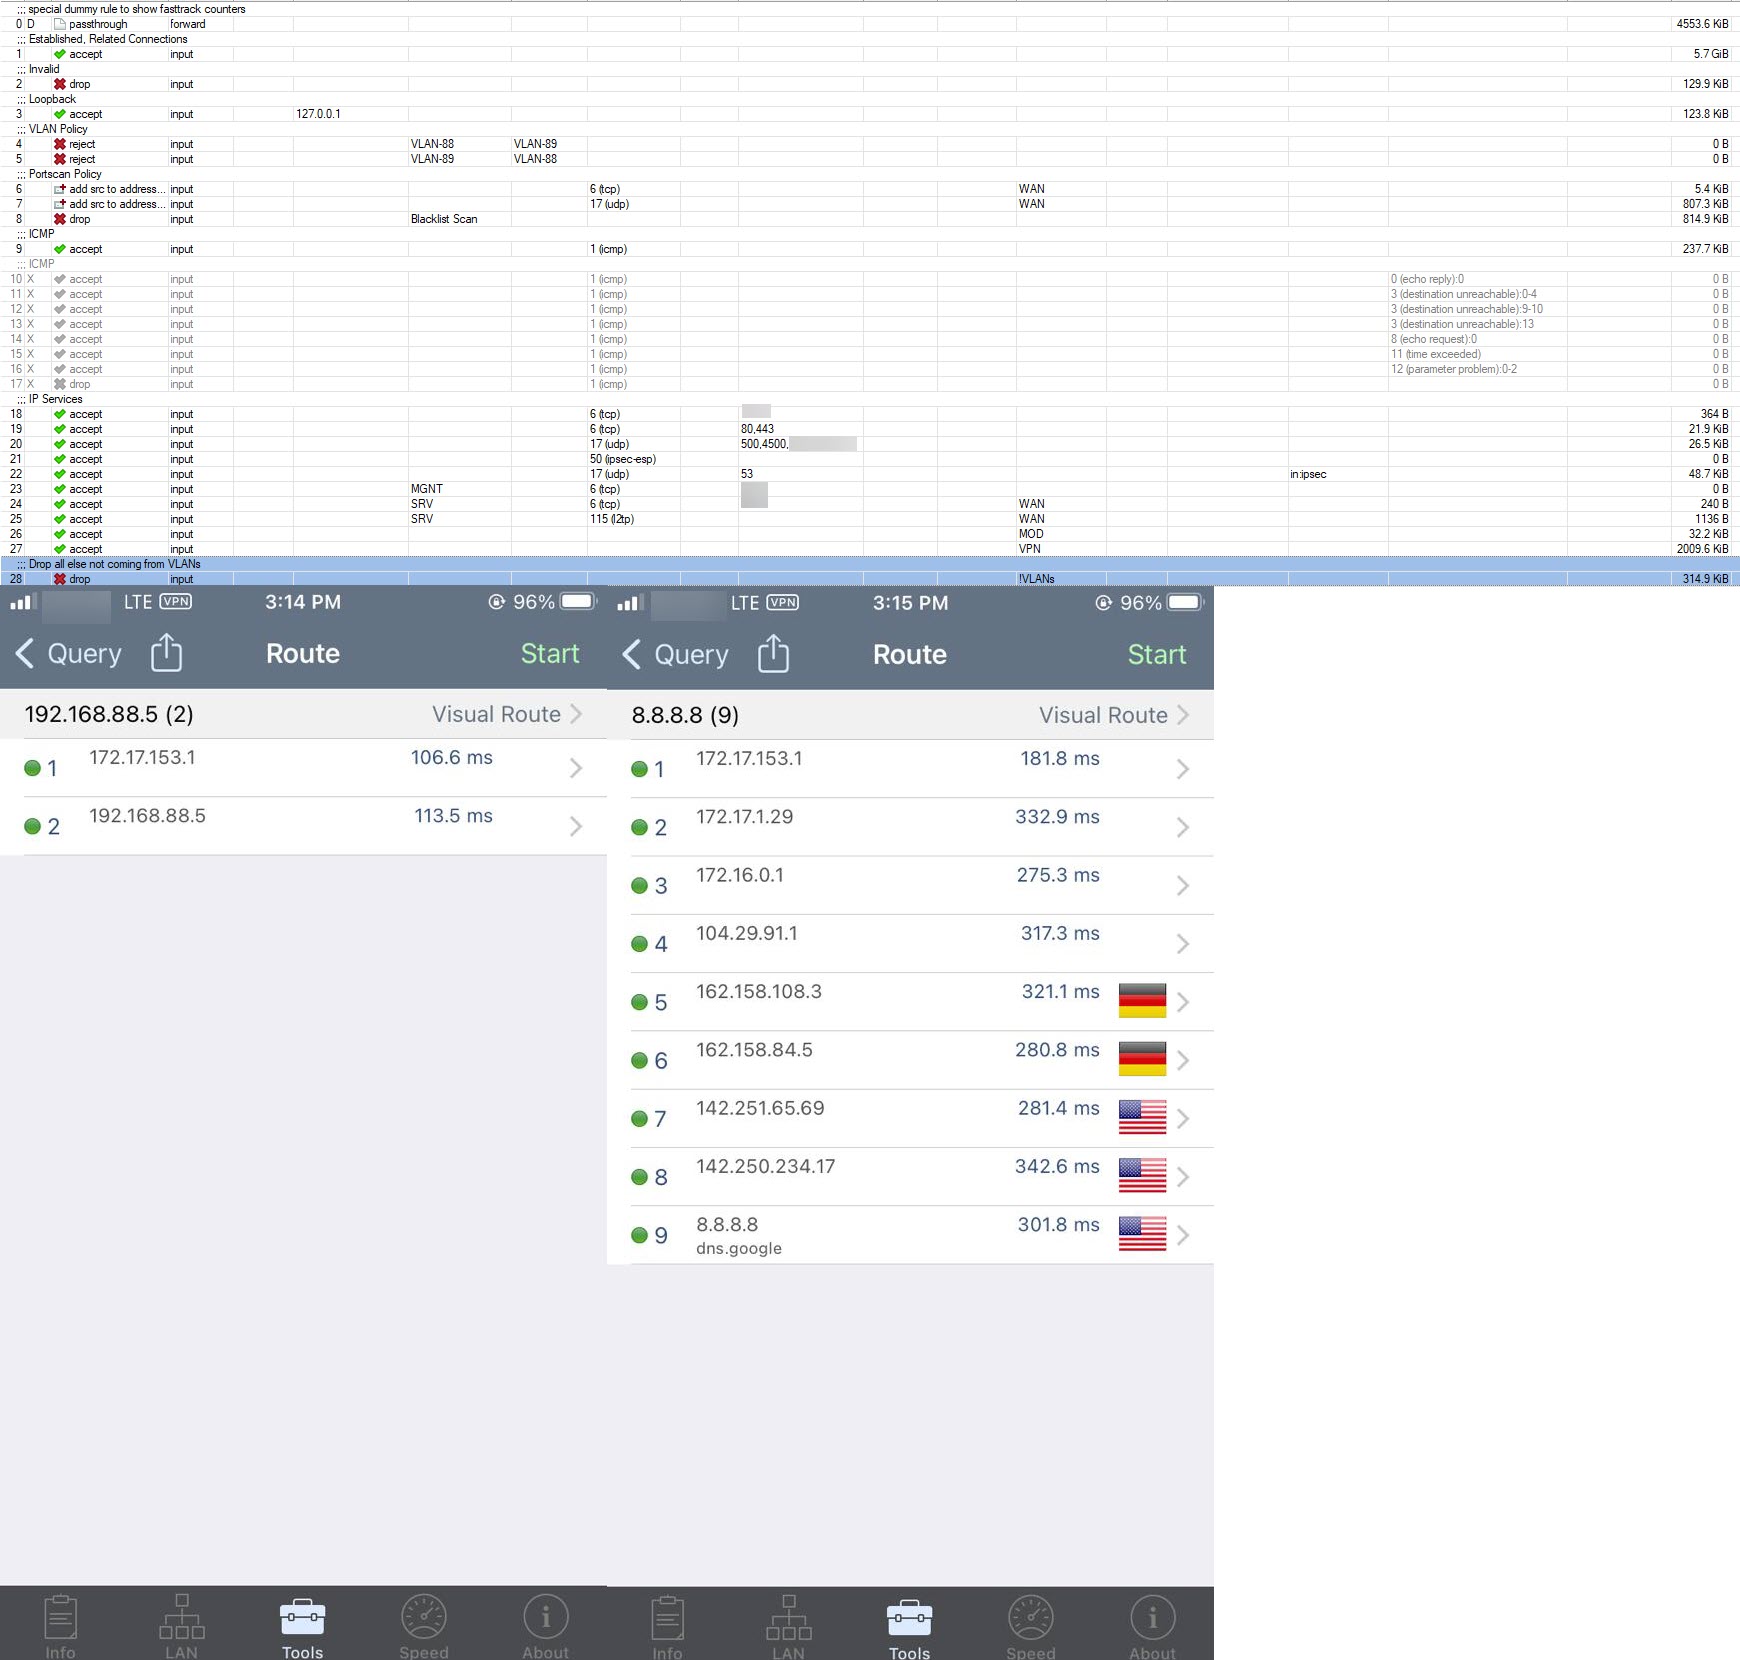This screenshot has width=1740, height=1660.
Task: Tap the VPN indicator in the 3:14 PM status bar
Action: 176,601
